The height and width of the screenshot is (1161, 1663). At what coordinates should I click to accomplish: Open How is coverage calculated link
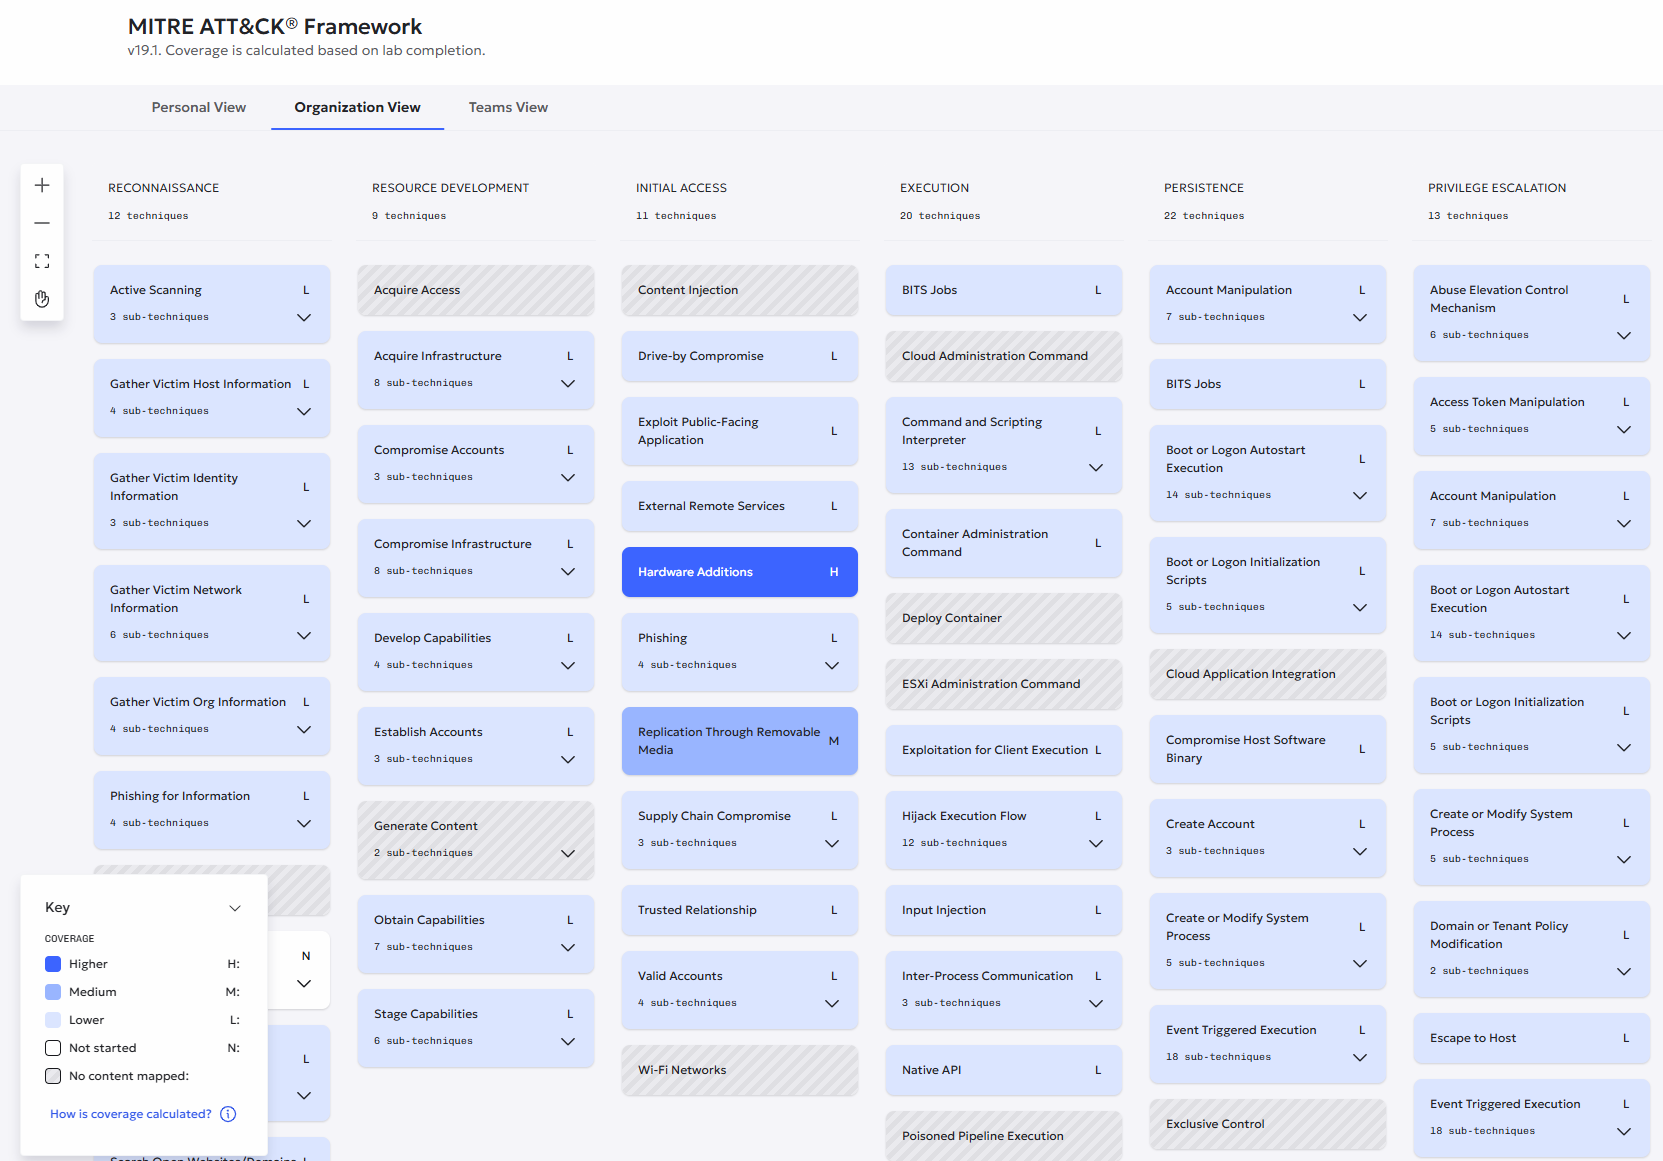[131, 1114]
